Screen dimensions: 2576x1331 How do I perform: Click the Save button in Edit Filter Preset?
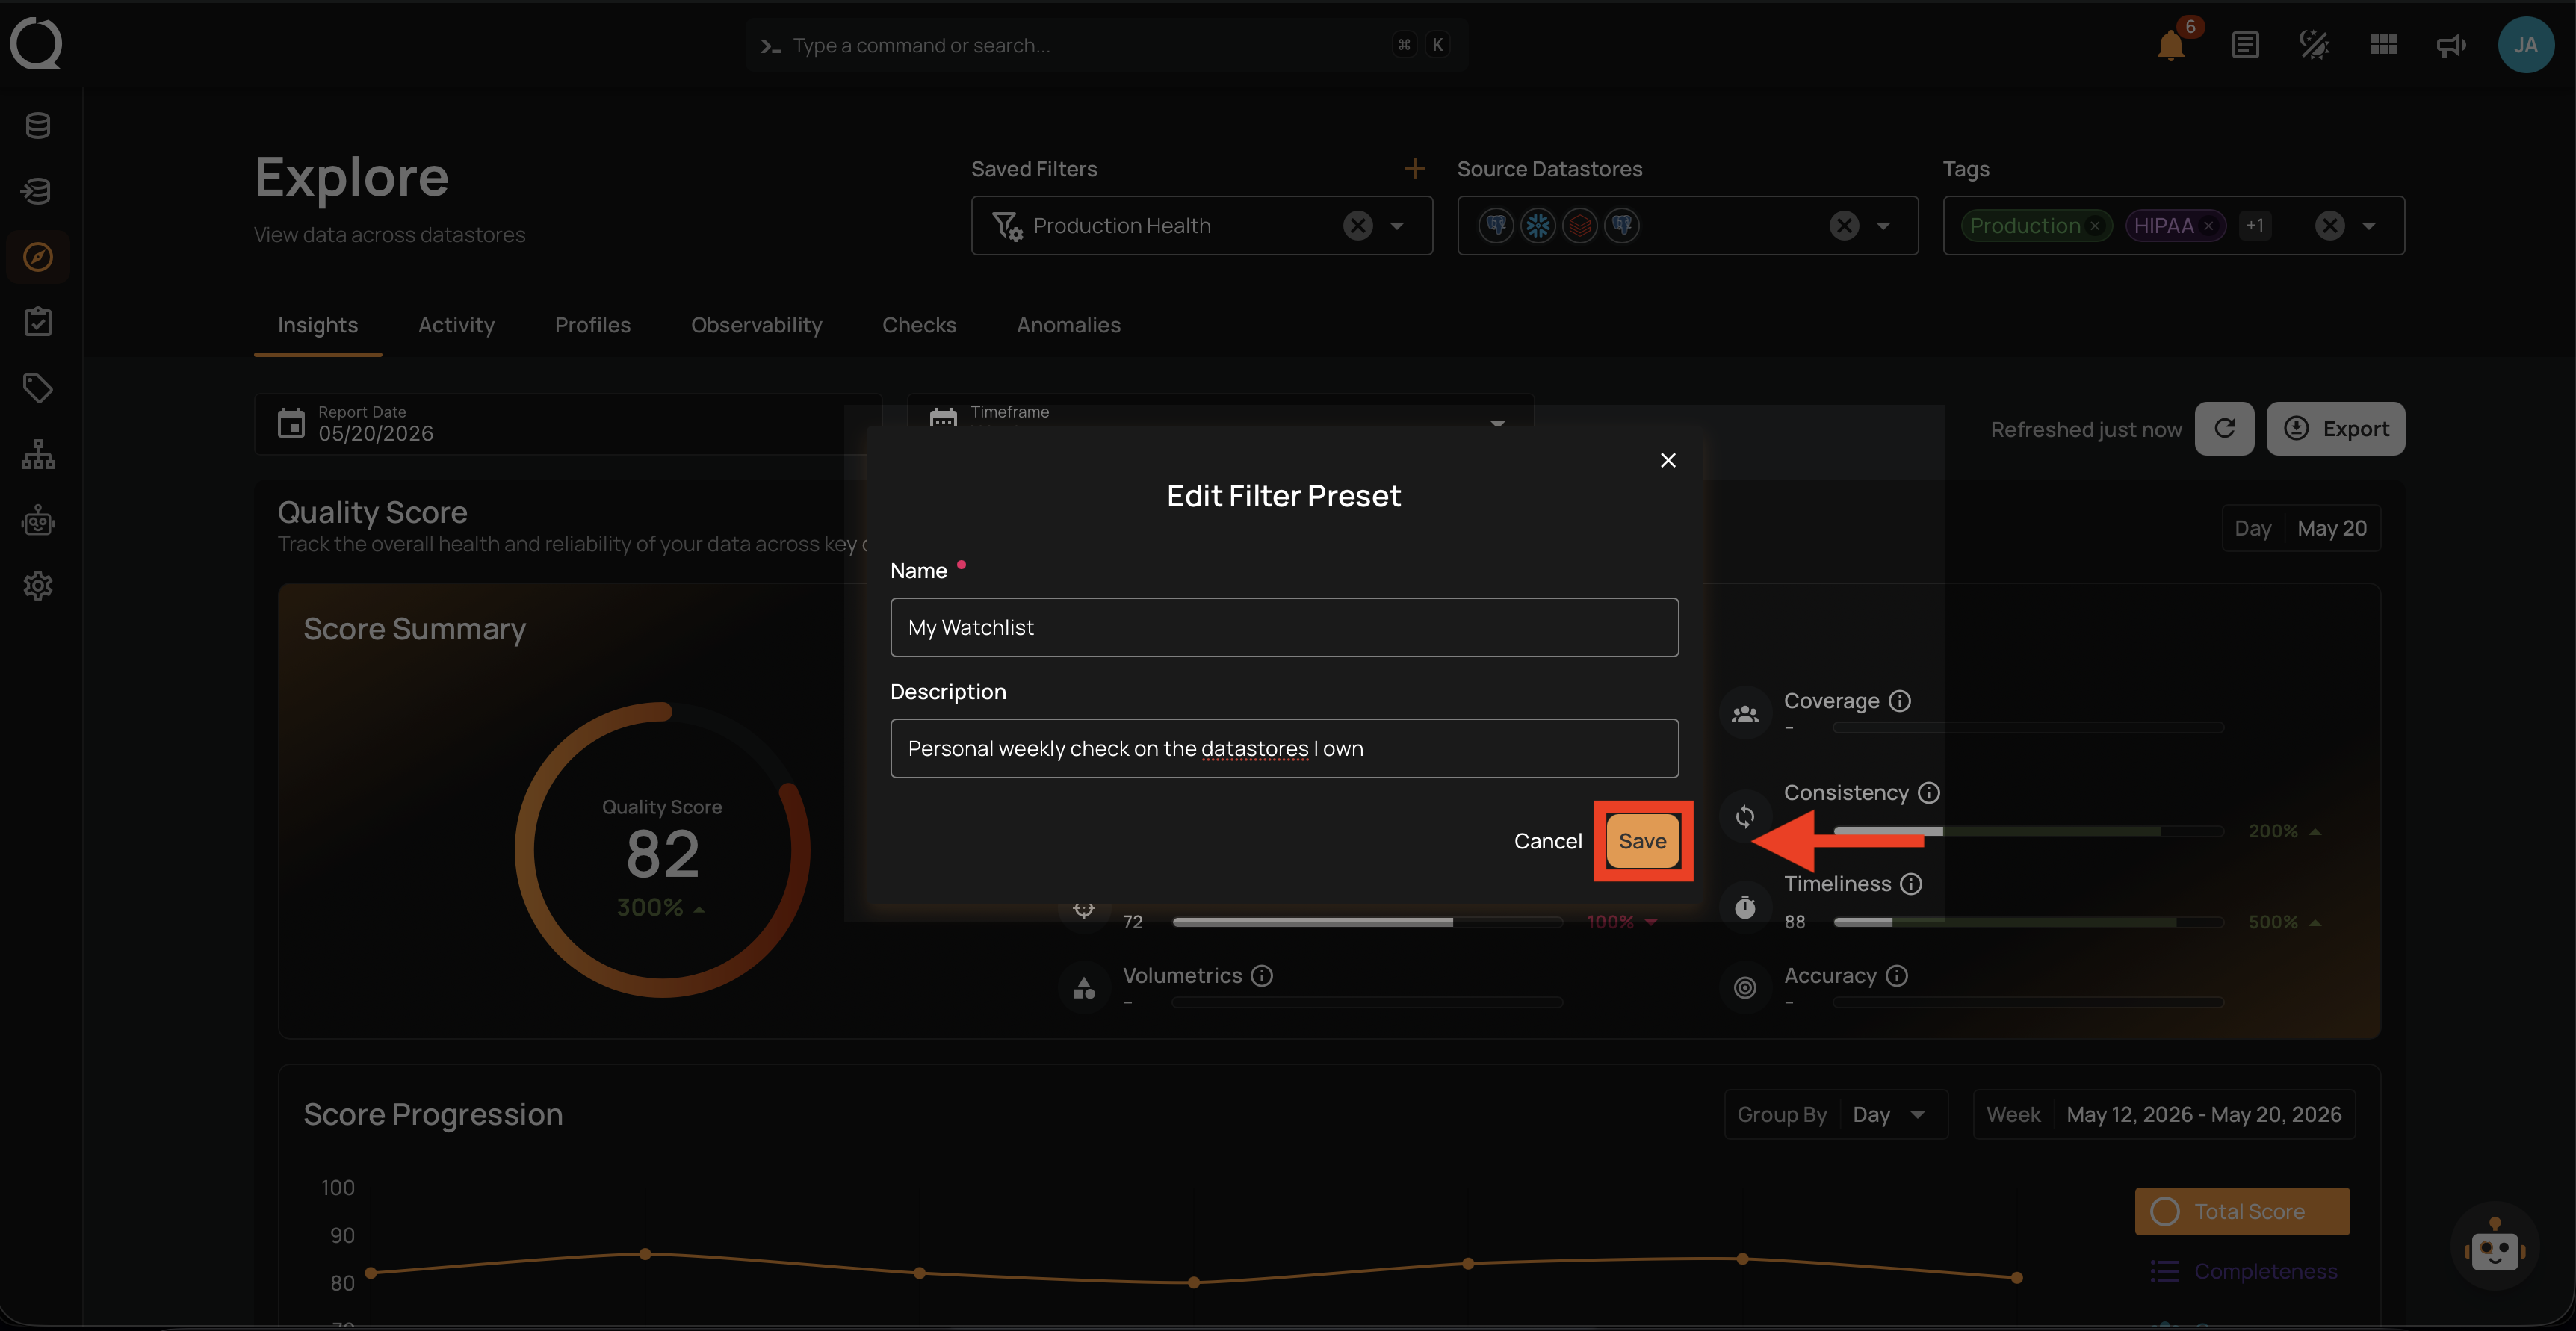coord(1642,841)
